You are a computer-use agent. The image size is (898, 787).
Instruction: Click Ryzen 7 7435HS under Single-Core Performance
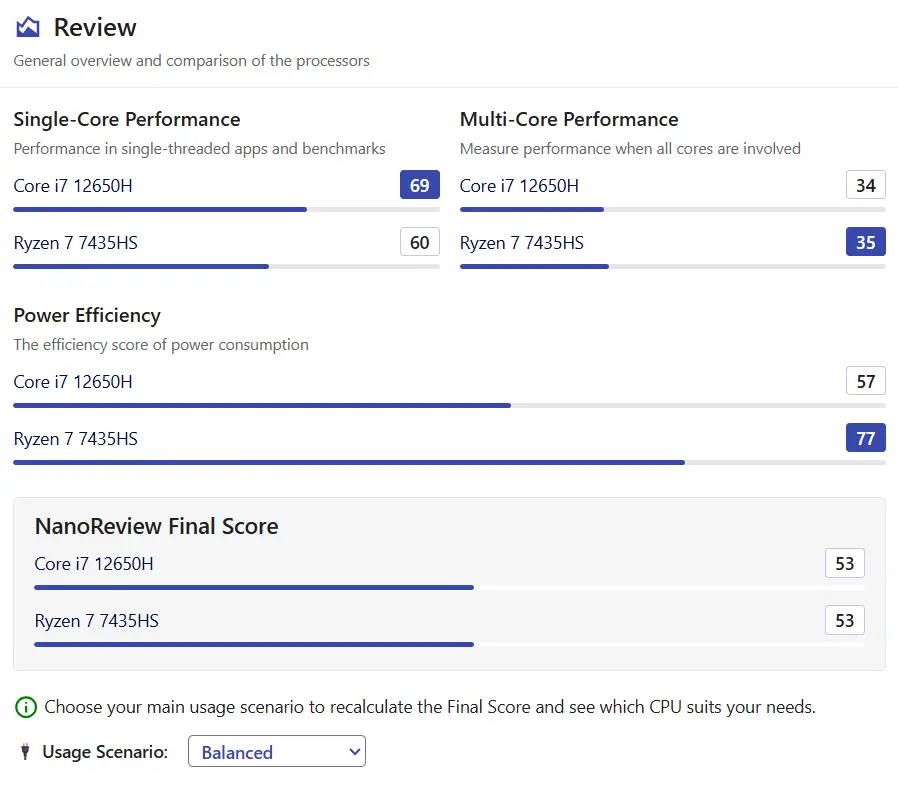coord(76,243)
